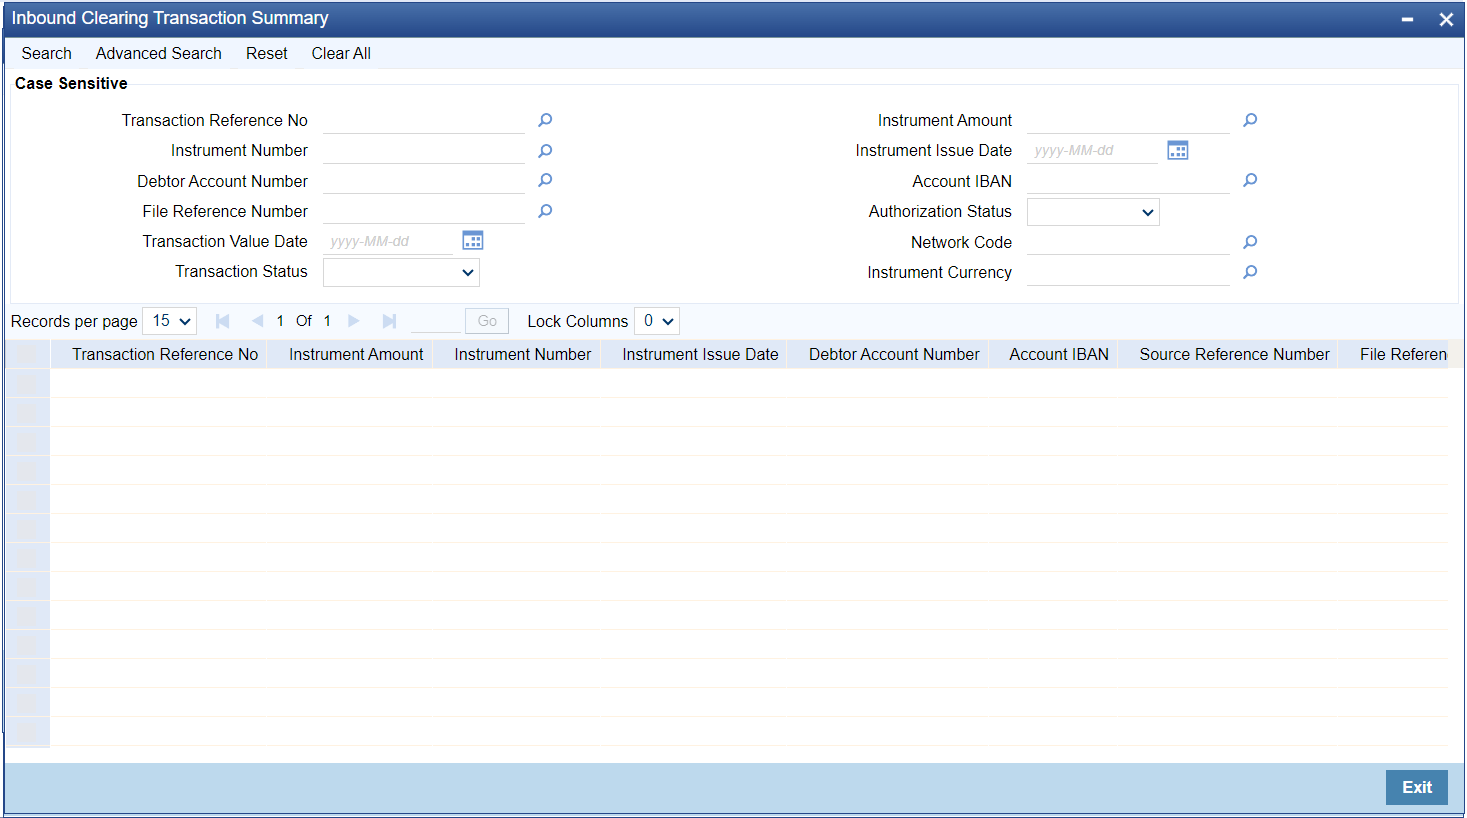Sort by Instrument Issue Date column header
This screenshot has height=818, width=1467.
[700, 354]
